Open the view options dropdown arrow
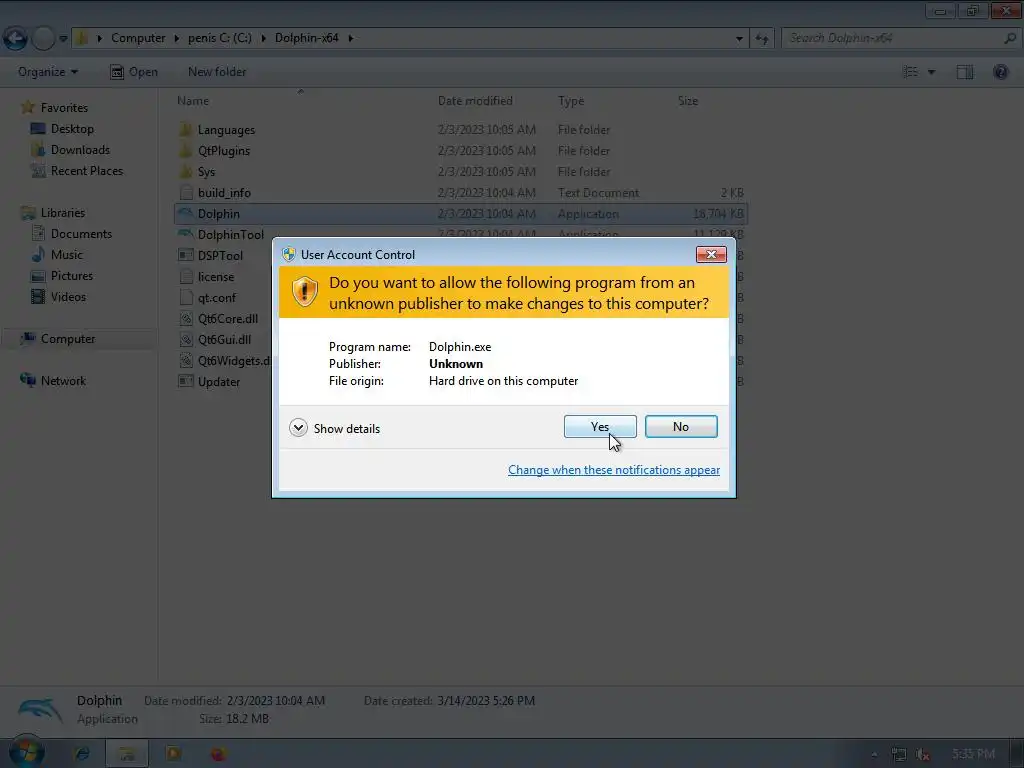This screenshot has height=768, width=1024. (932, 72)
